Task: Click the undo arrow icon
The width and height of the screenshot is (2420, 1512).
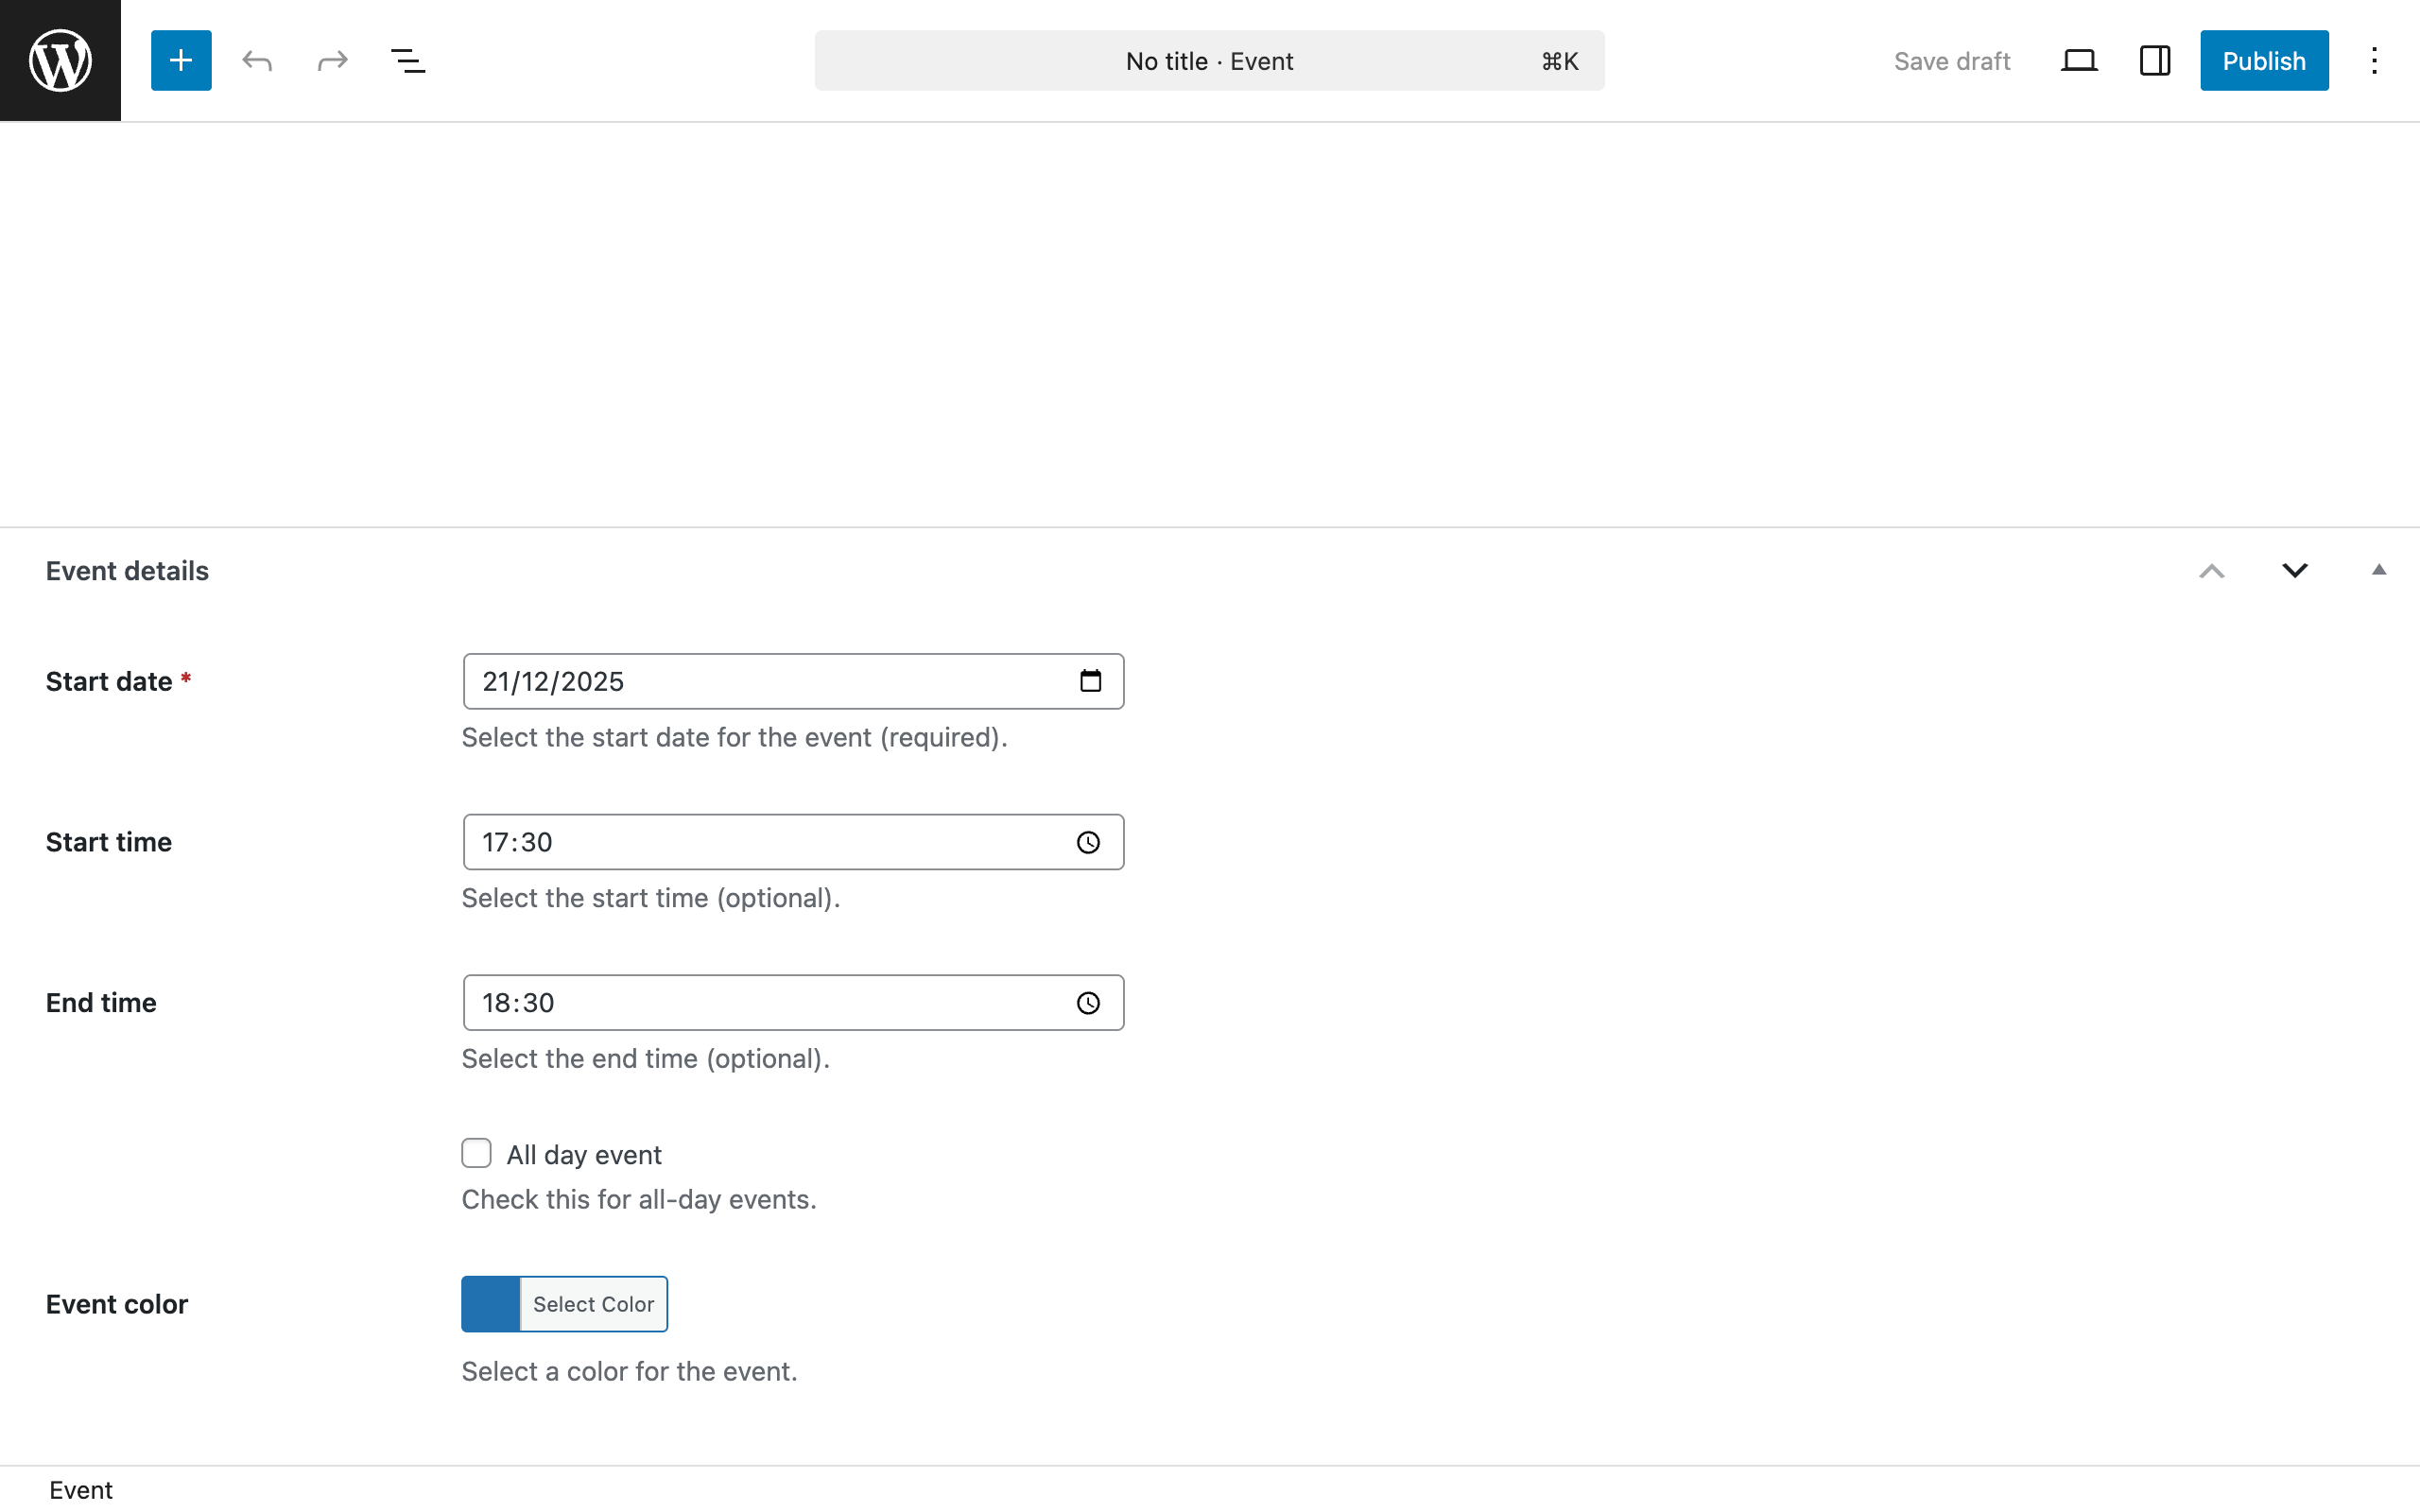Action: (x=257, y=60)
